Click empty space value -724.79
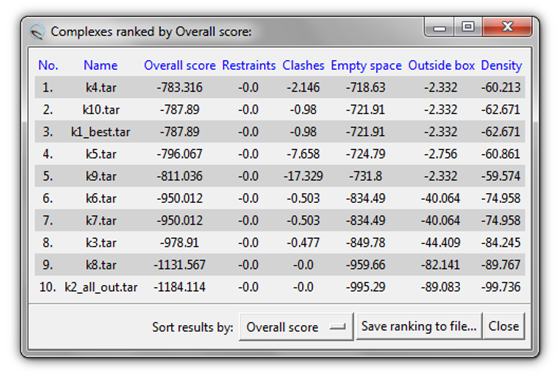559x377 pixels. tap(366, 154)
